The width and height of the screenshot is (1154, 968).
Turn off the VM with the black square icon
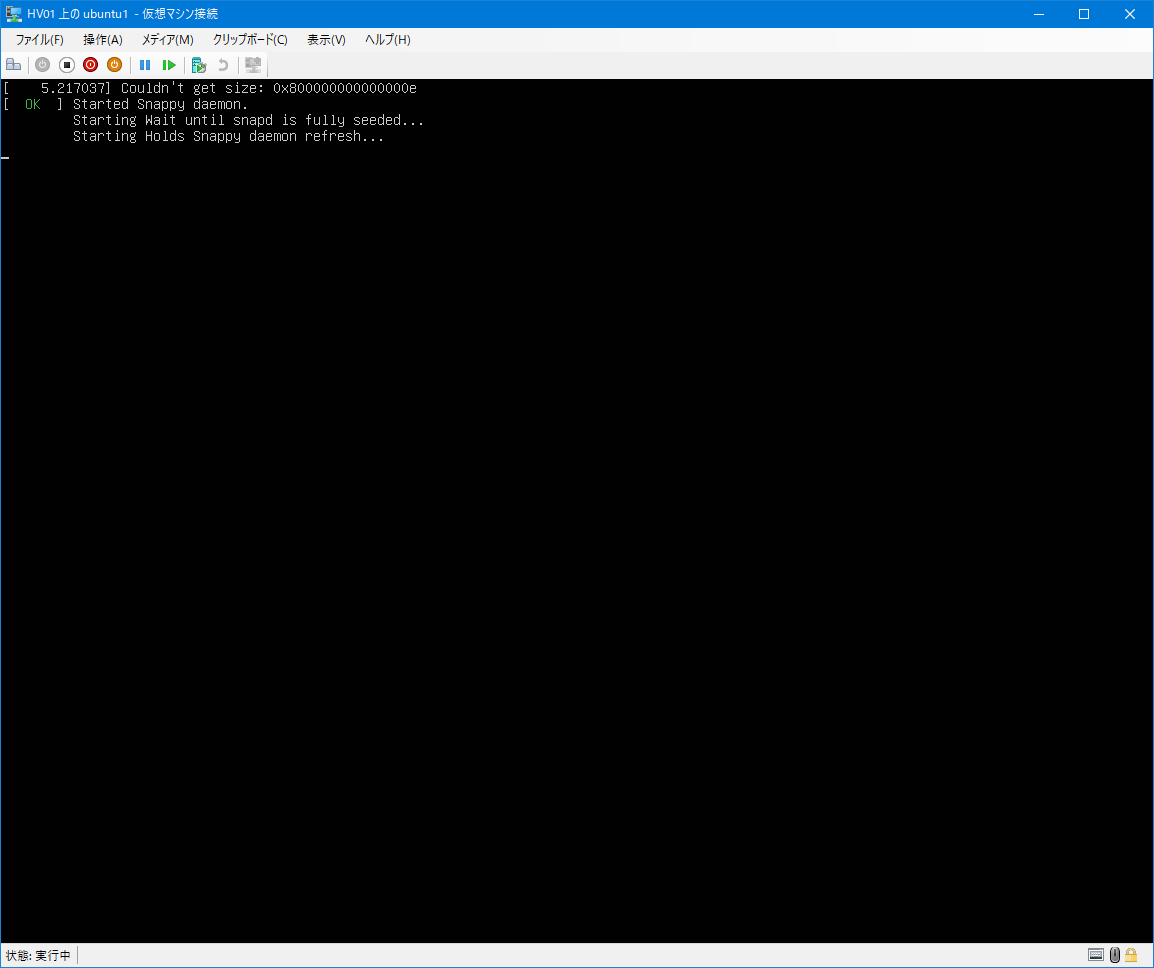tap(67, 65)
